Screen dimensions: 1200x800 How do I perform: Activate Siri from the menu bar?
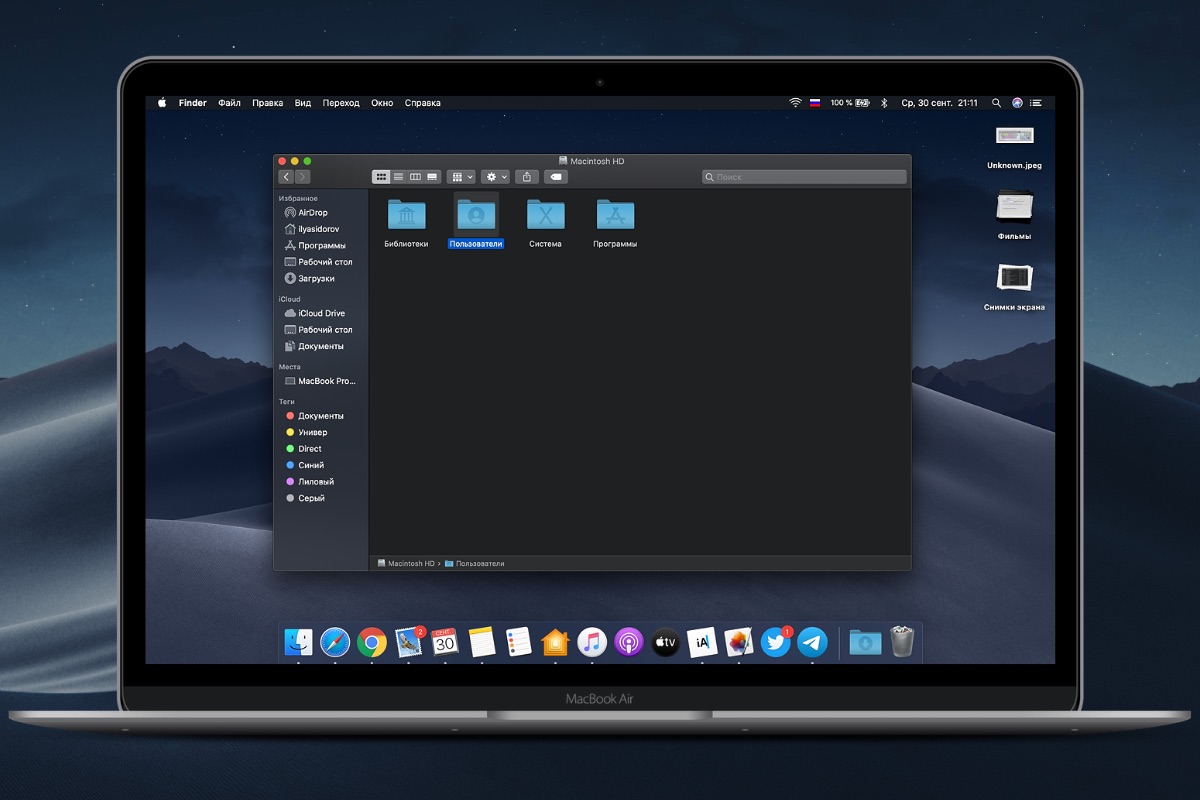click(x=1017, y=103)
